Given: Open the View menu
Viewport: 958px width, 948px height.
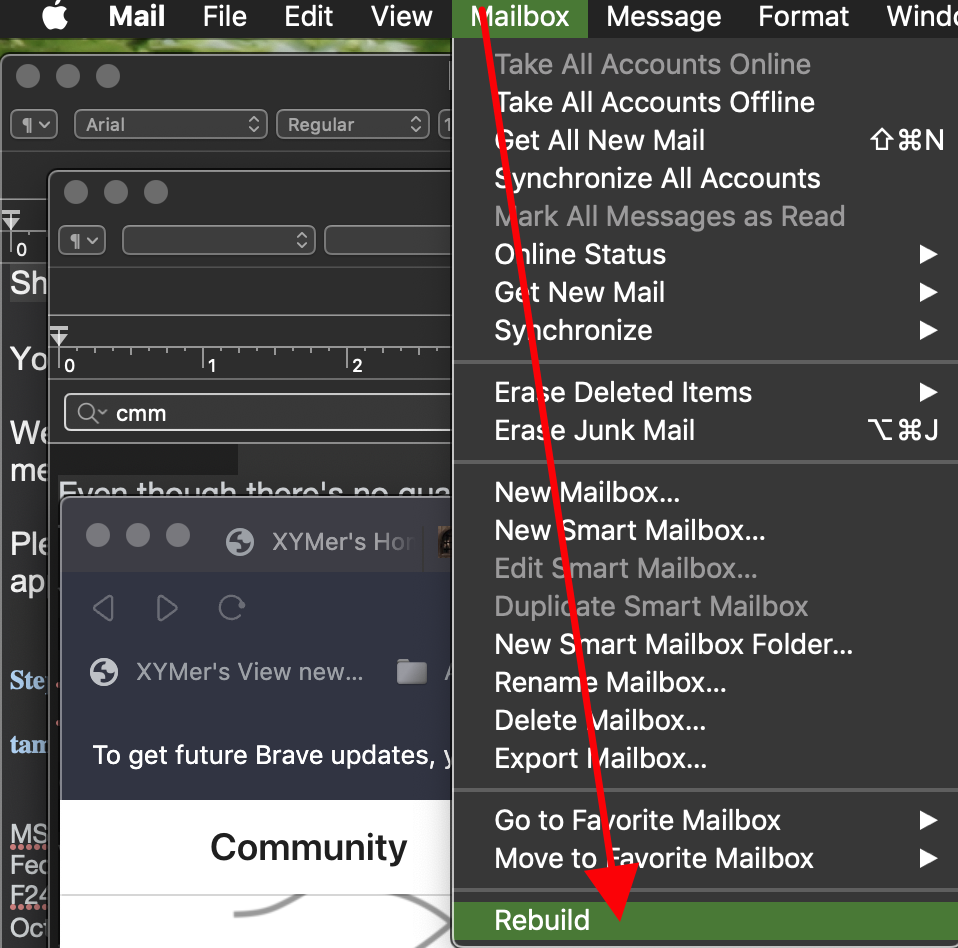Looking at the screenshot, I should click(x=401, y=16).
